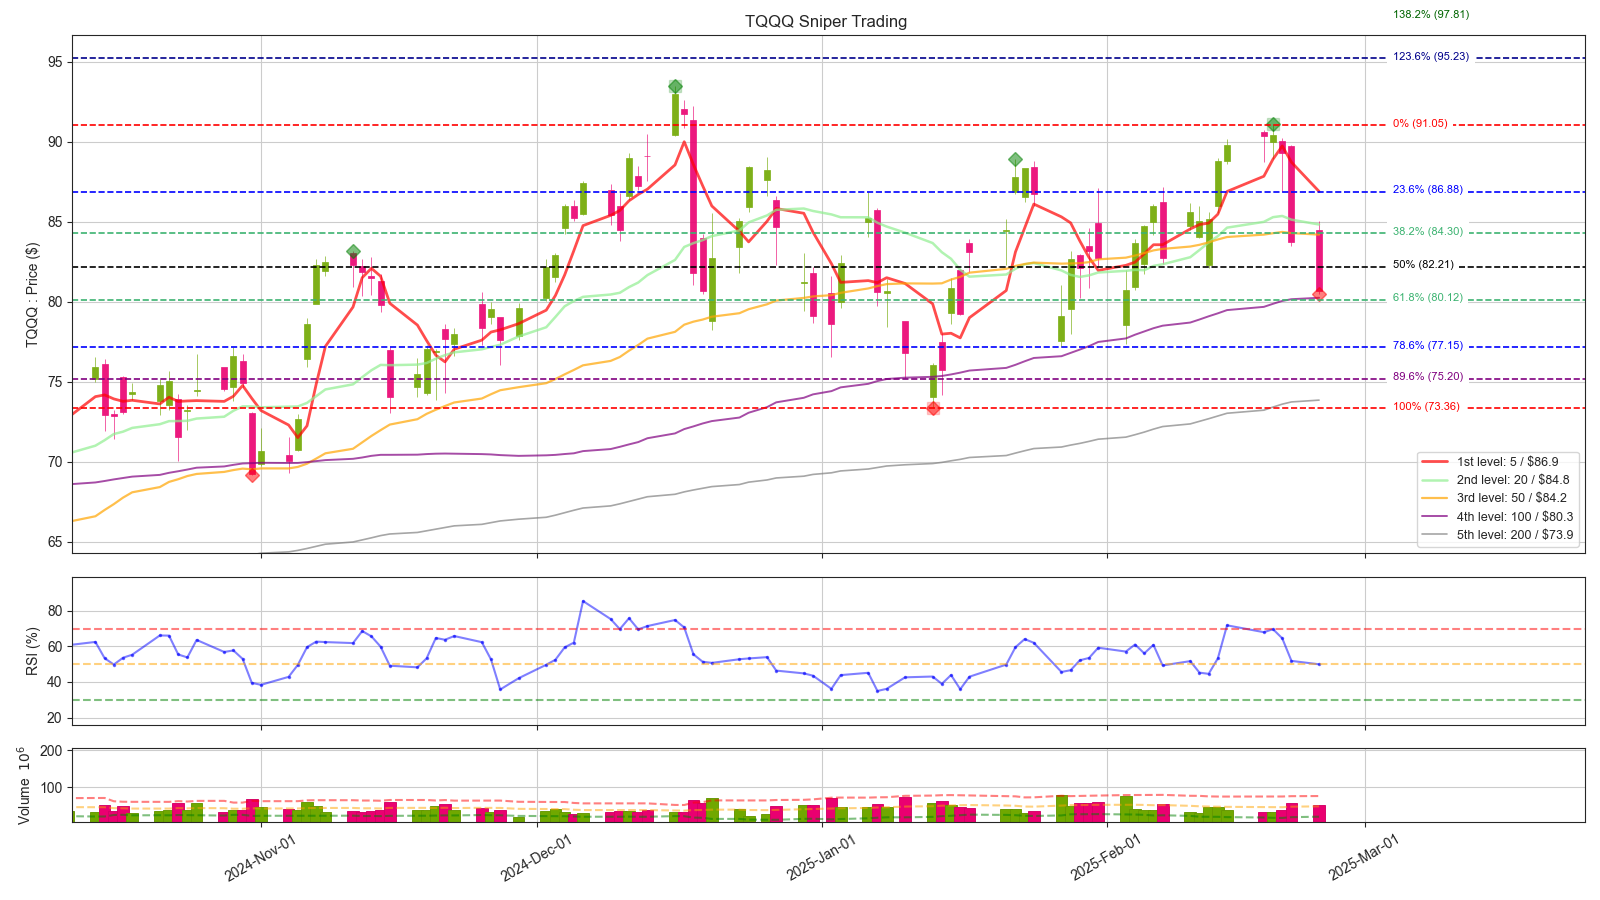Select the green diamond marker in mid-November

click(353, 252)
